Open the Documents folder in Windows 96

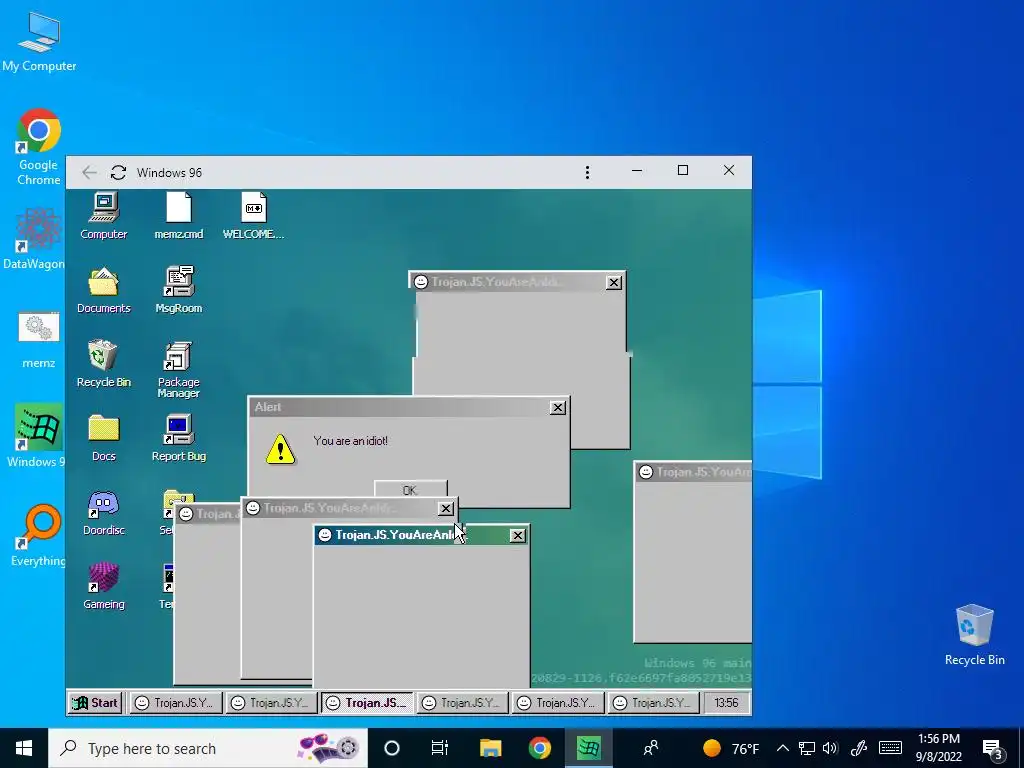click(104, 290)
